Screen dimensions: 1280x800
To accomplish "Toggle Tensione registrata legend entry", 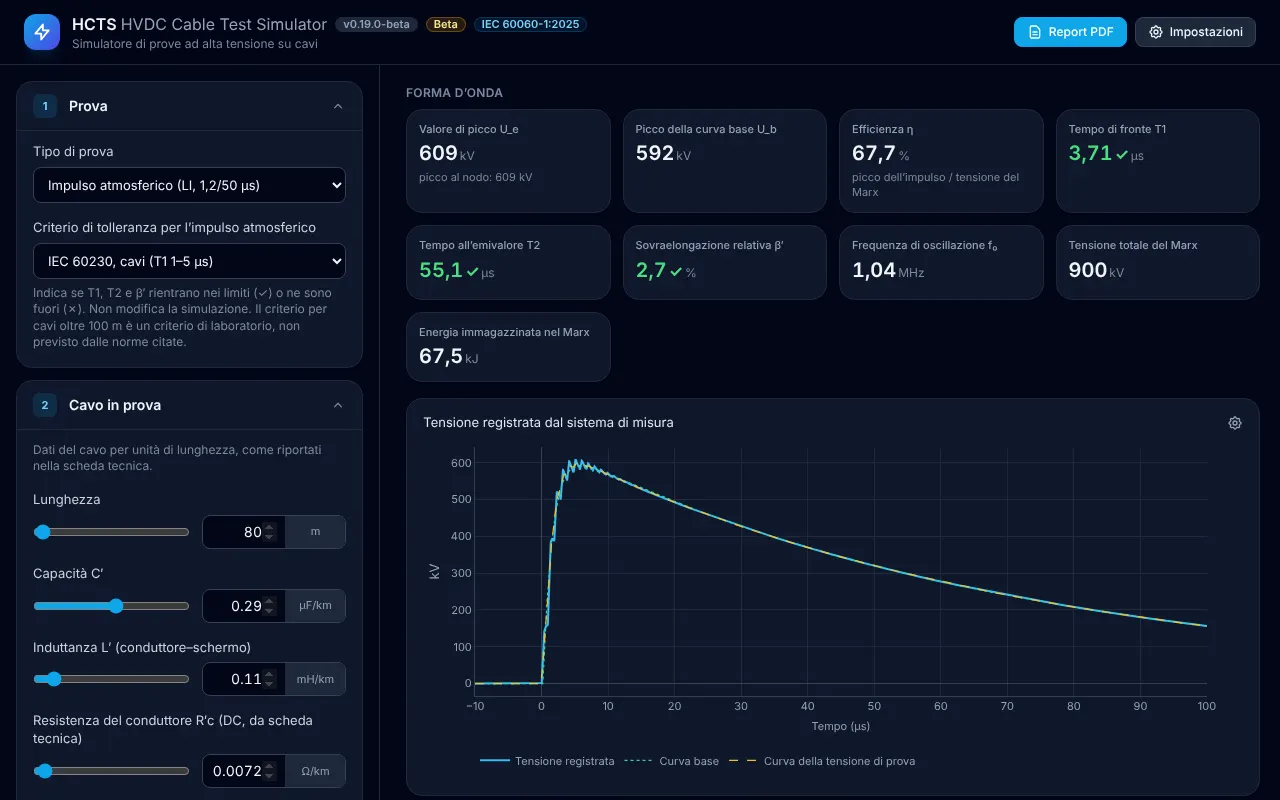I will 547,761.
